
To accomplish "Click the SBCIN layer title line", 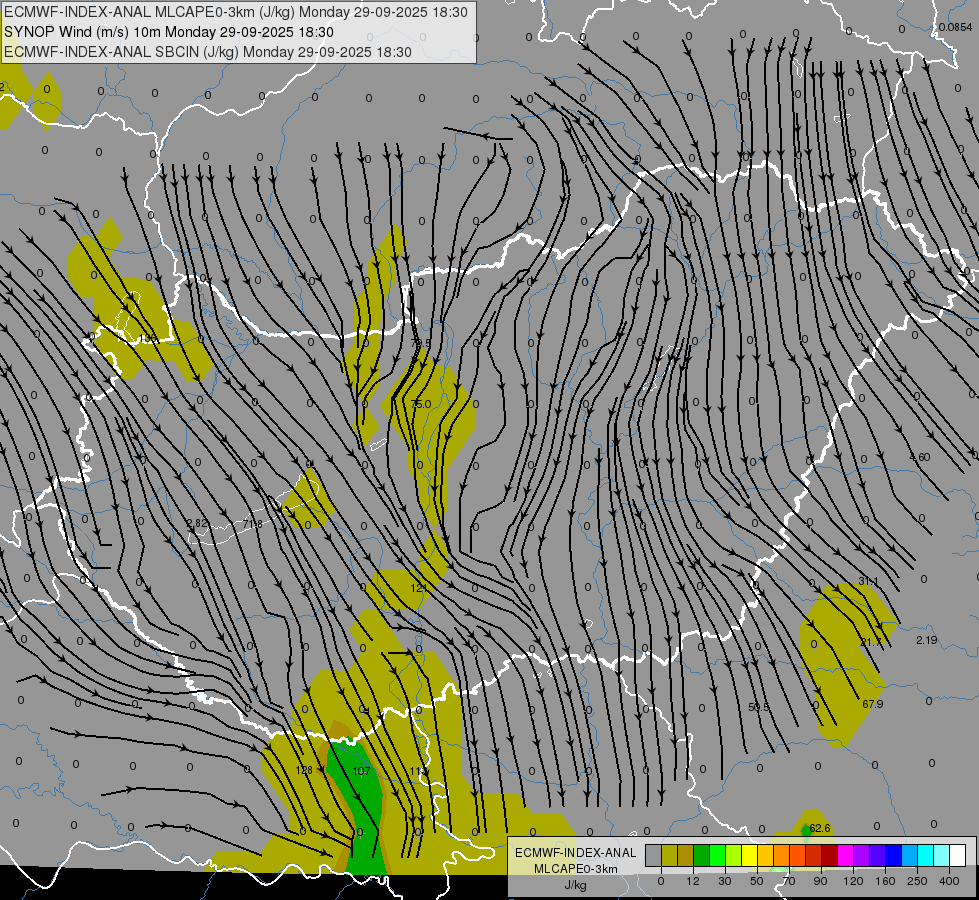I will [208, 52].
